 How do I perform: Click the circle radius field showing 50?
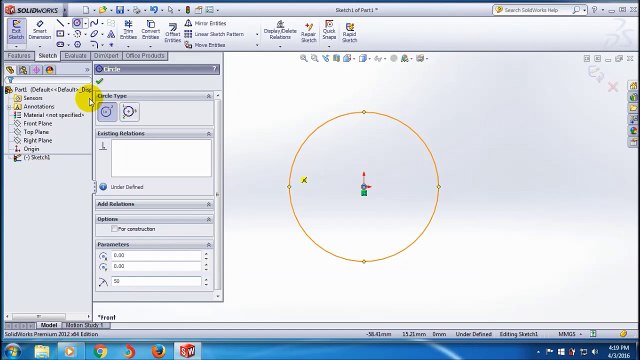(156, 281)
